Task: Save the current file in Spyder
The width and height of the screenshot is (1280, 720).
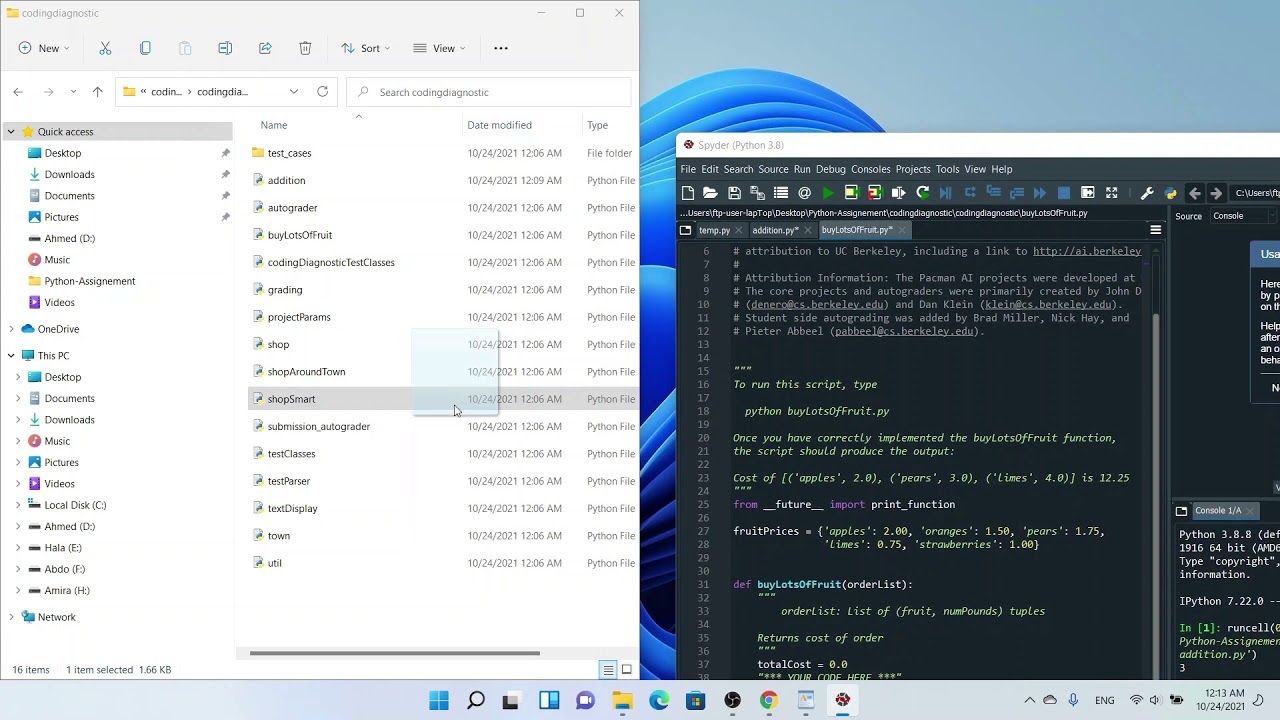Action: [734, 193]
